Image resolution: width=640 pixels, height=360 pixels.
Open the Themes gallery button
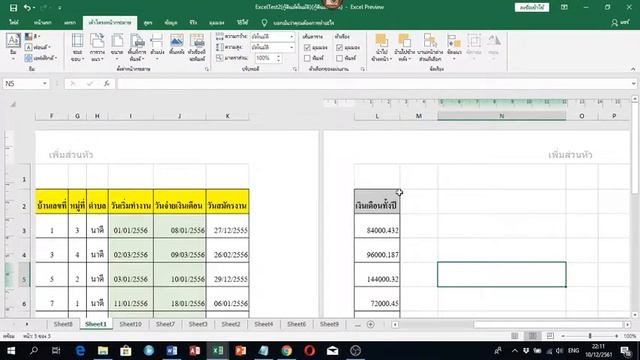[13, 46]
